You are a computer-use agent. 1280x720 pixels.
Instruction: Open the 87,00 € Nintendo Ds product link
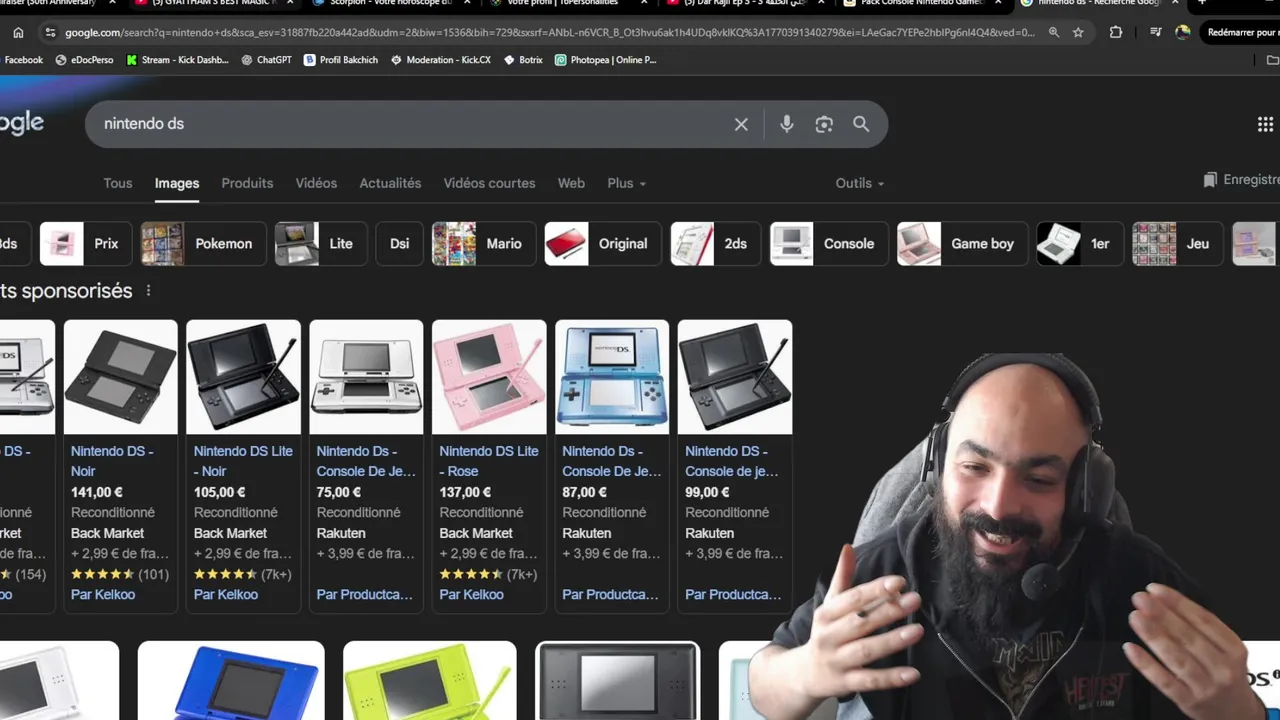pyautogui.click(x=611, y=461)
